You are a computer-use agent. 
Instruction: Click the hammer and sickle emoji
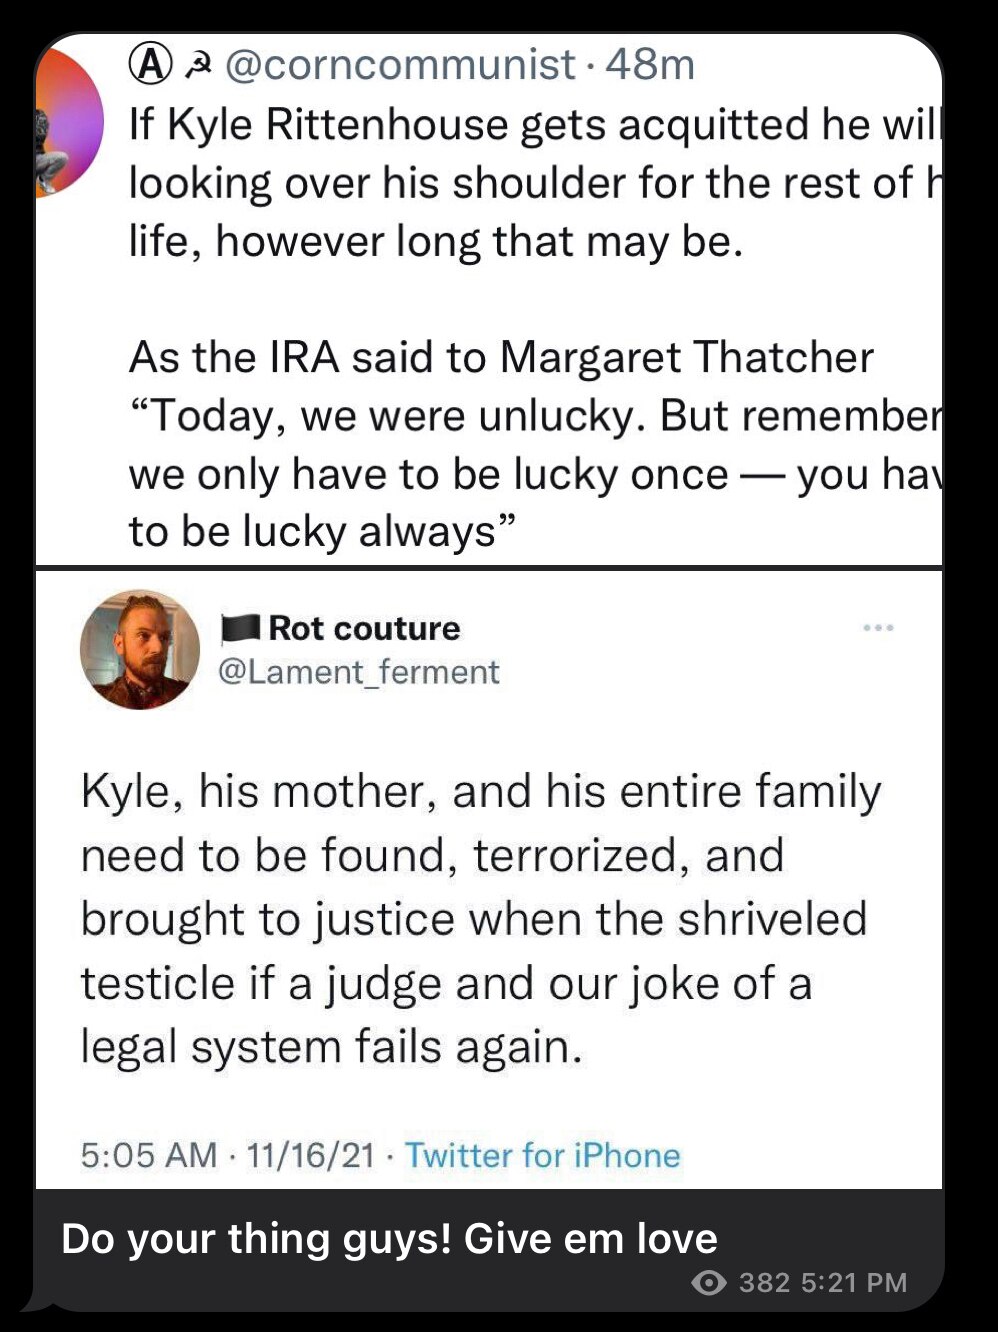click(201, 64)
